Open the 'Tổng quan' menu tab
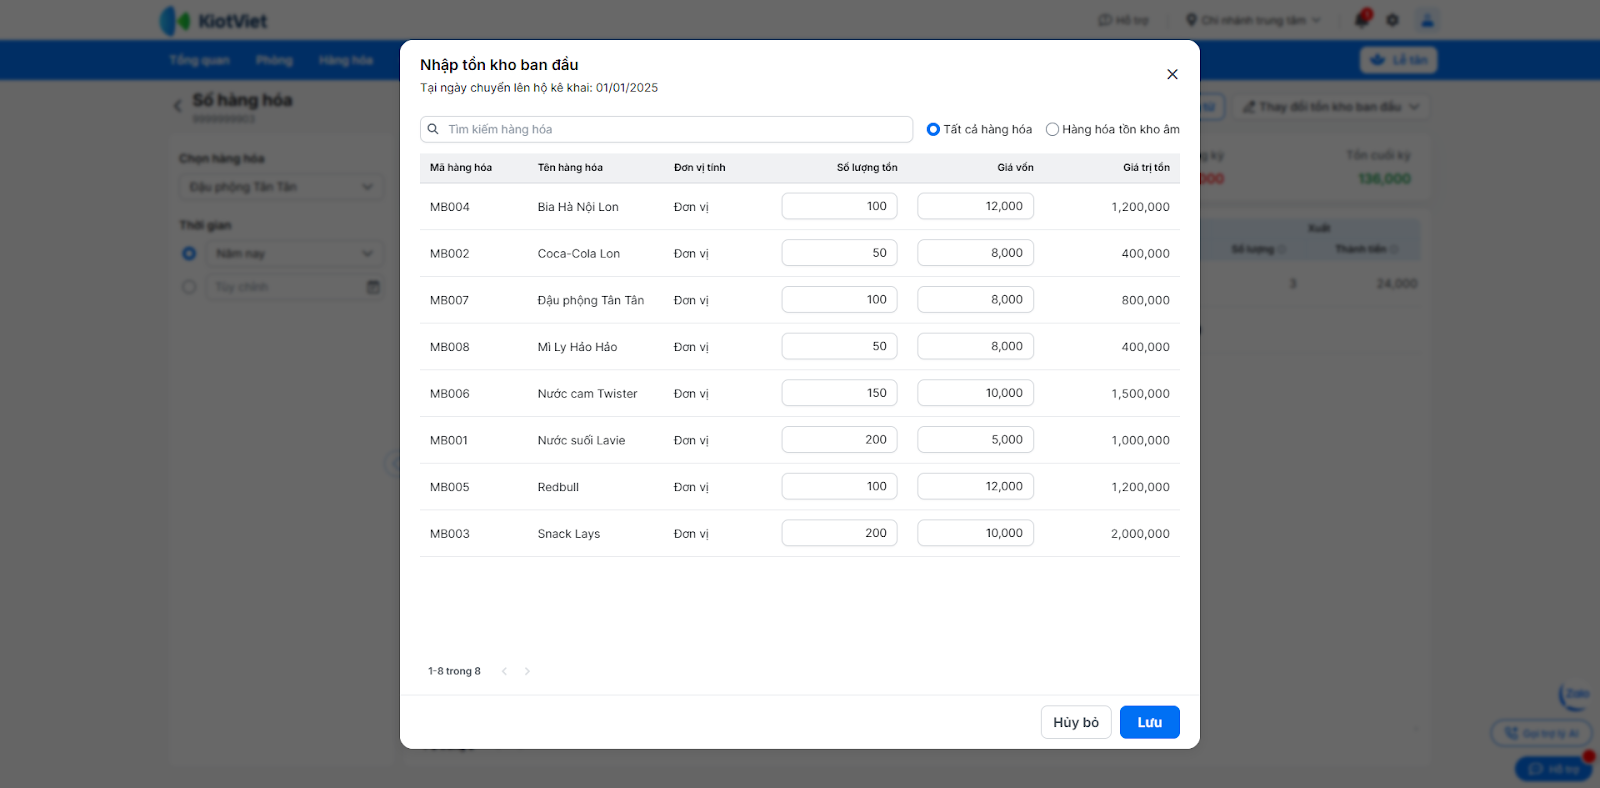Viewport: 1600px width, 788px height. (199, 60)
